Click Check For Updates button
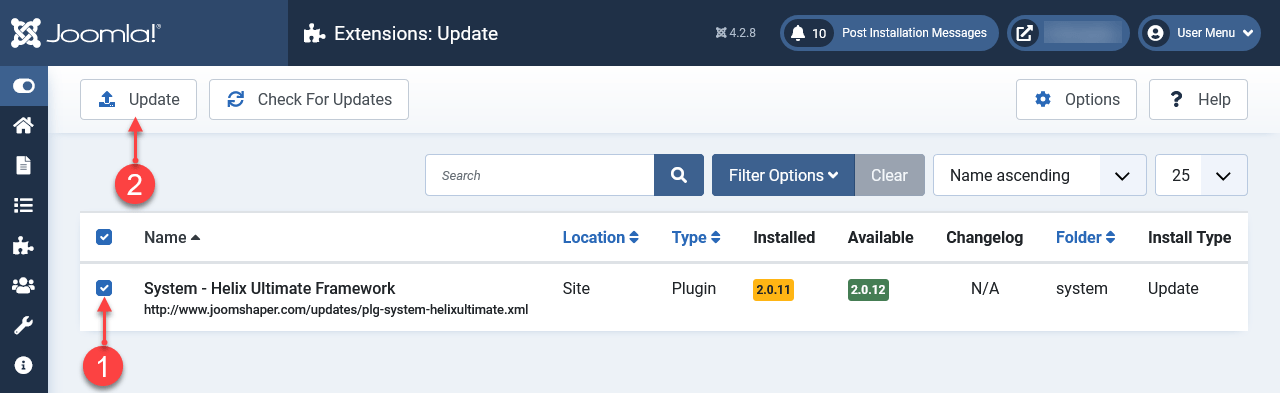This screenshot has height=393, width=1280. coord(308,99)
